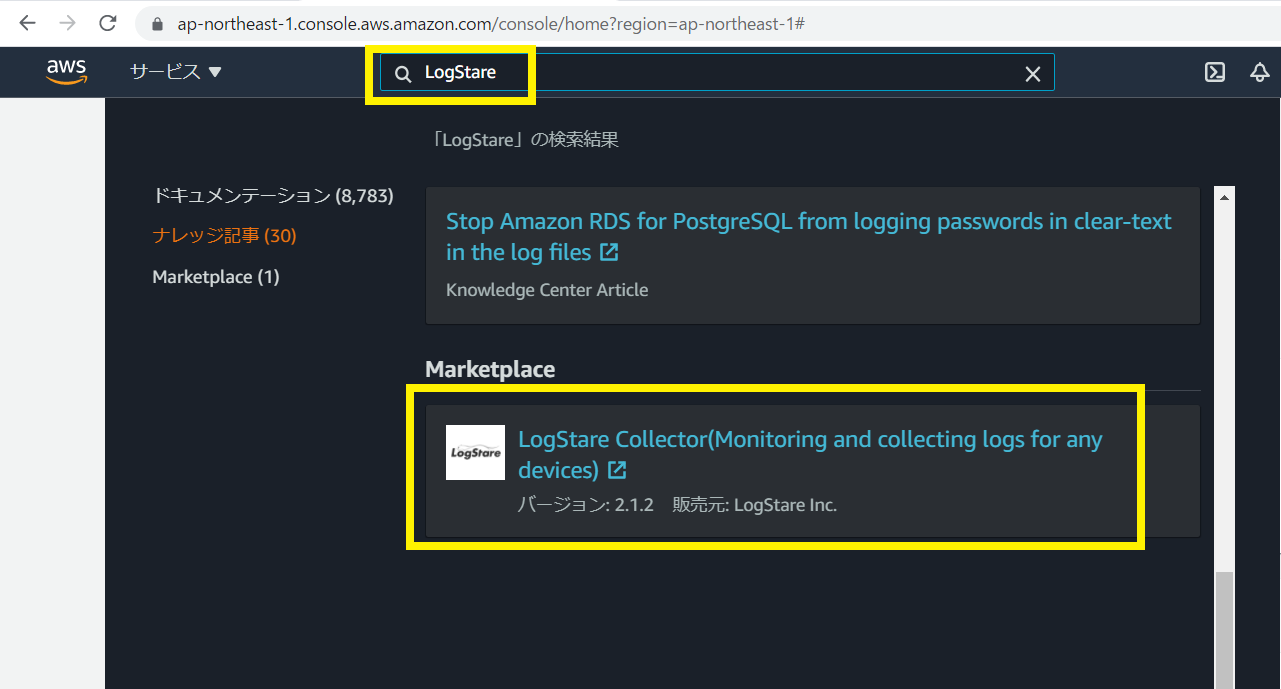
Task: Click the browser address bar URL
Action: [491, 23]
